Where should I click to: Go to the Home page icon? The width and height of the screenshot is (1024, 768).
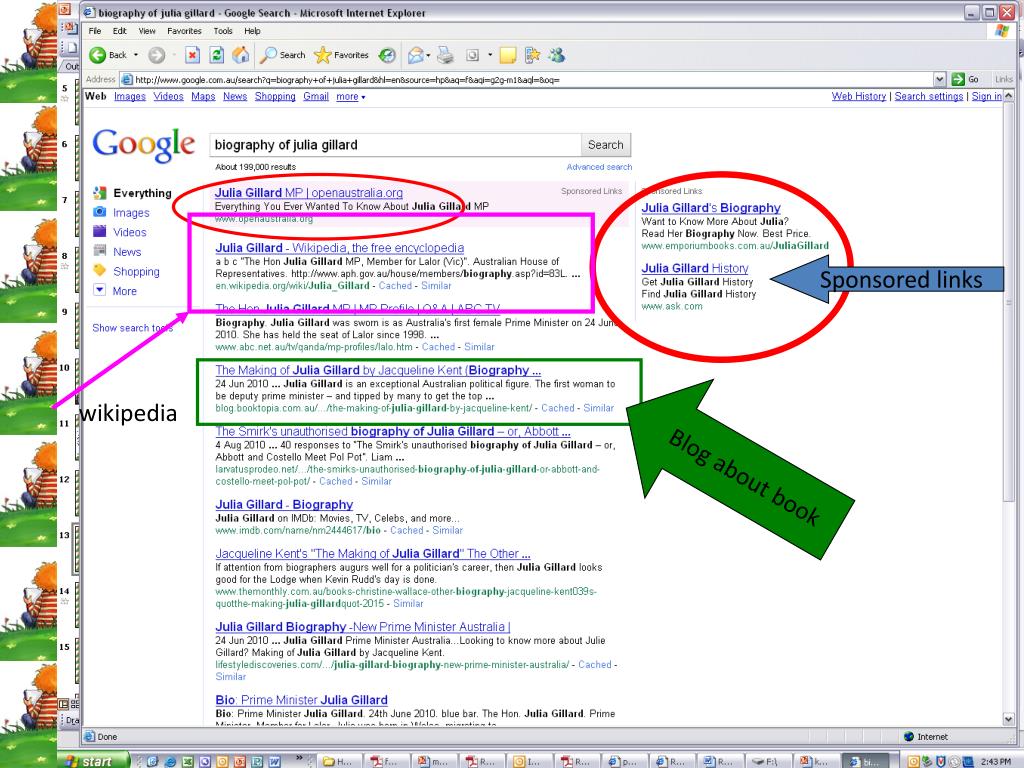point(240,55)
